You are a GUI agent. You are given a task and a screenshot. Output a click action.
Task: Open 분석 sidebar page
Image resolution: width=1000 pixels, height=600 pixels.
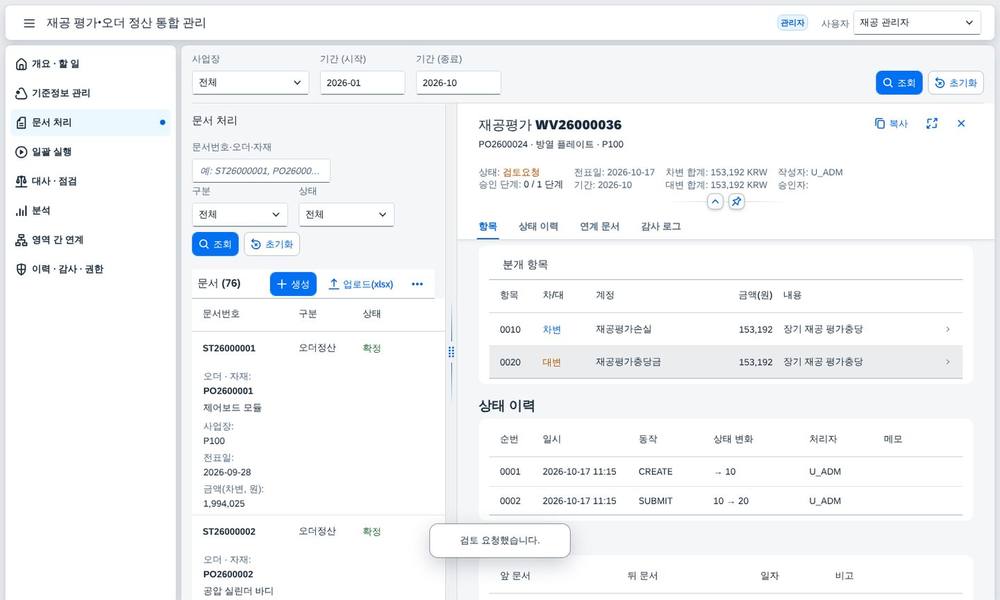pyautogui.click(x=91, y=210)
